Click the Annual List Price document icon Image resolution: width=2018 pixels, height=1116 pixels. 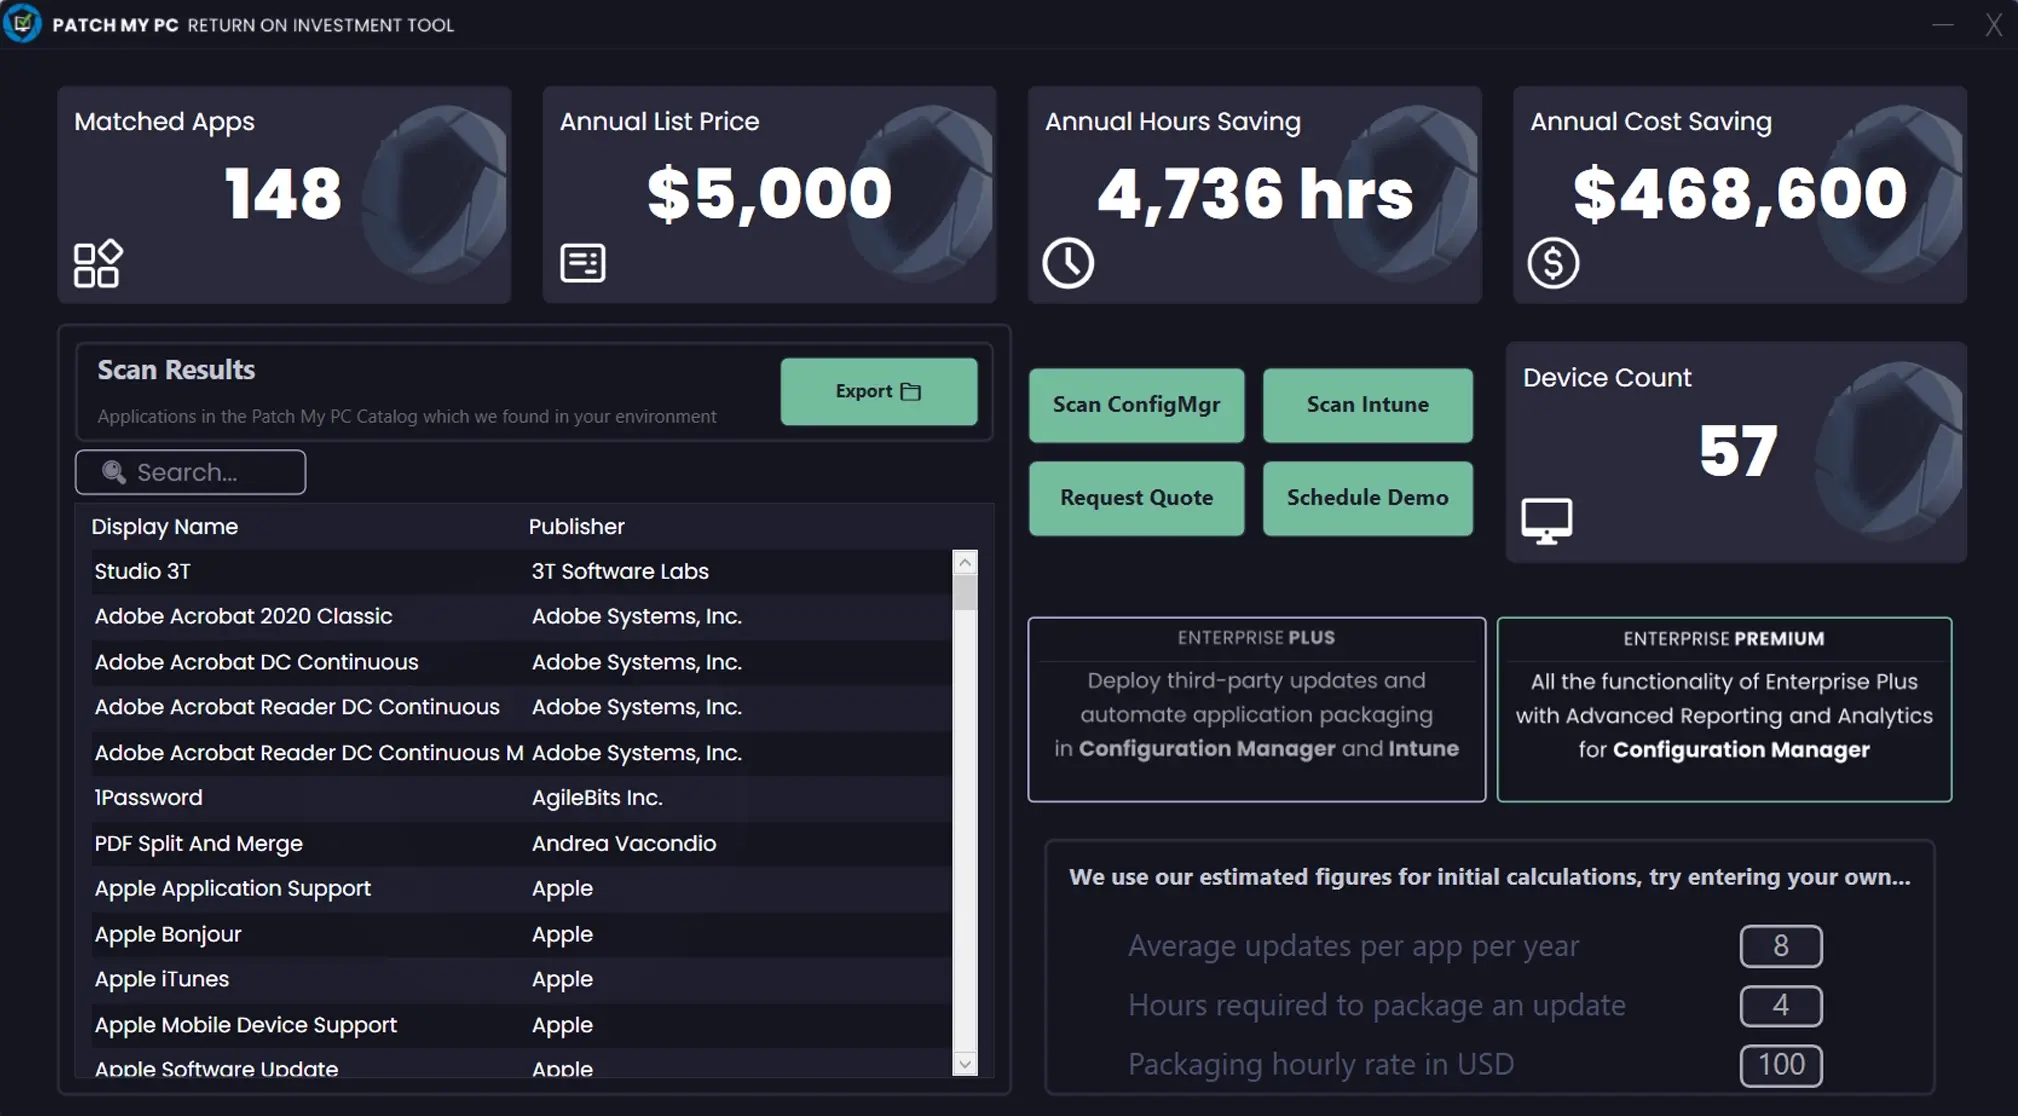tap(583, 263)
